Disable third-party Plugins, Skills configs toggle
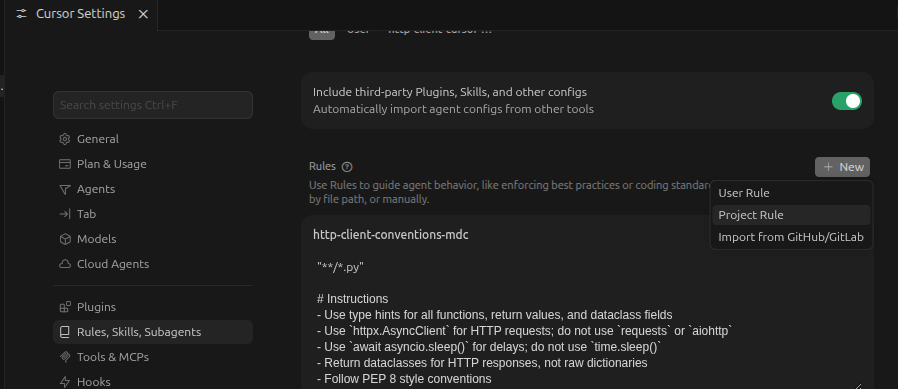Image resolution: width=898 pixels, height=389 pixels. [x=846, y=101]
